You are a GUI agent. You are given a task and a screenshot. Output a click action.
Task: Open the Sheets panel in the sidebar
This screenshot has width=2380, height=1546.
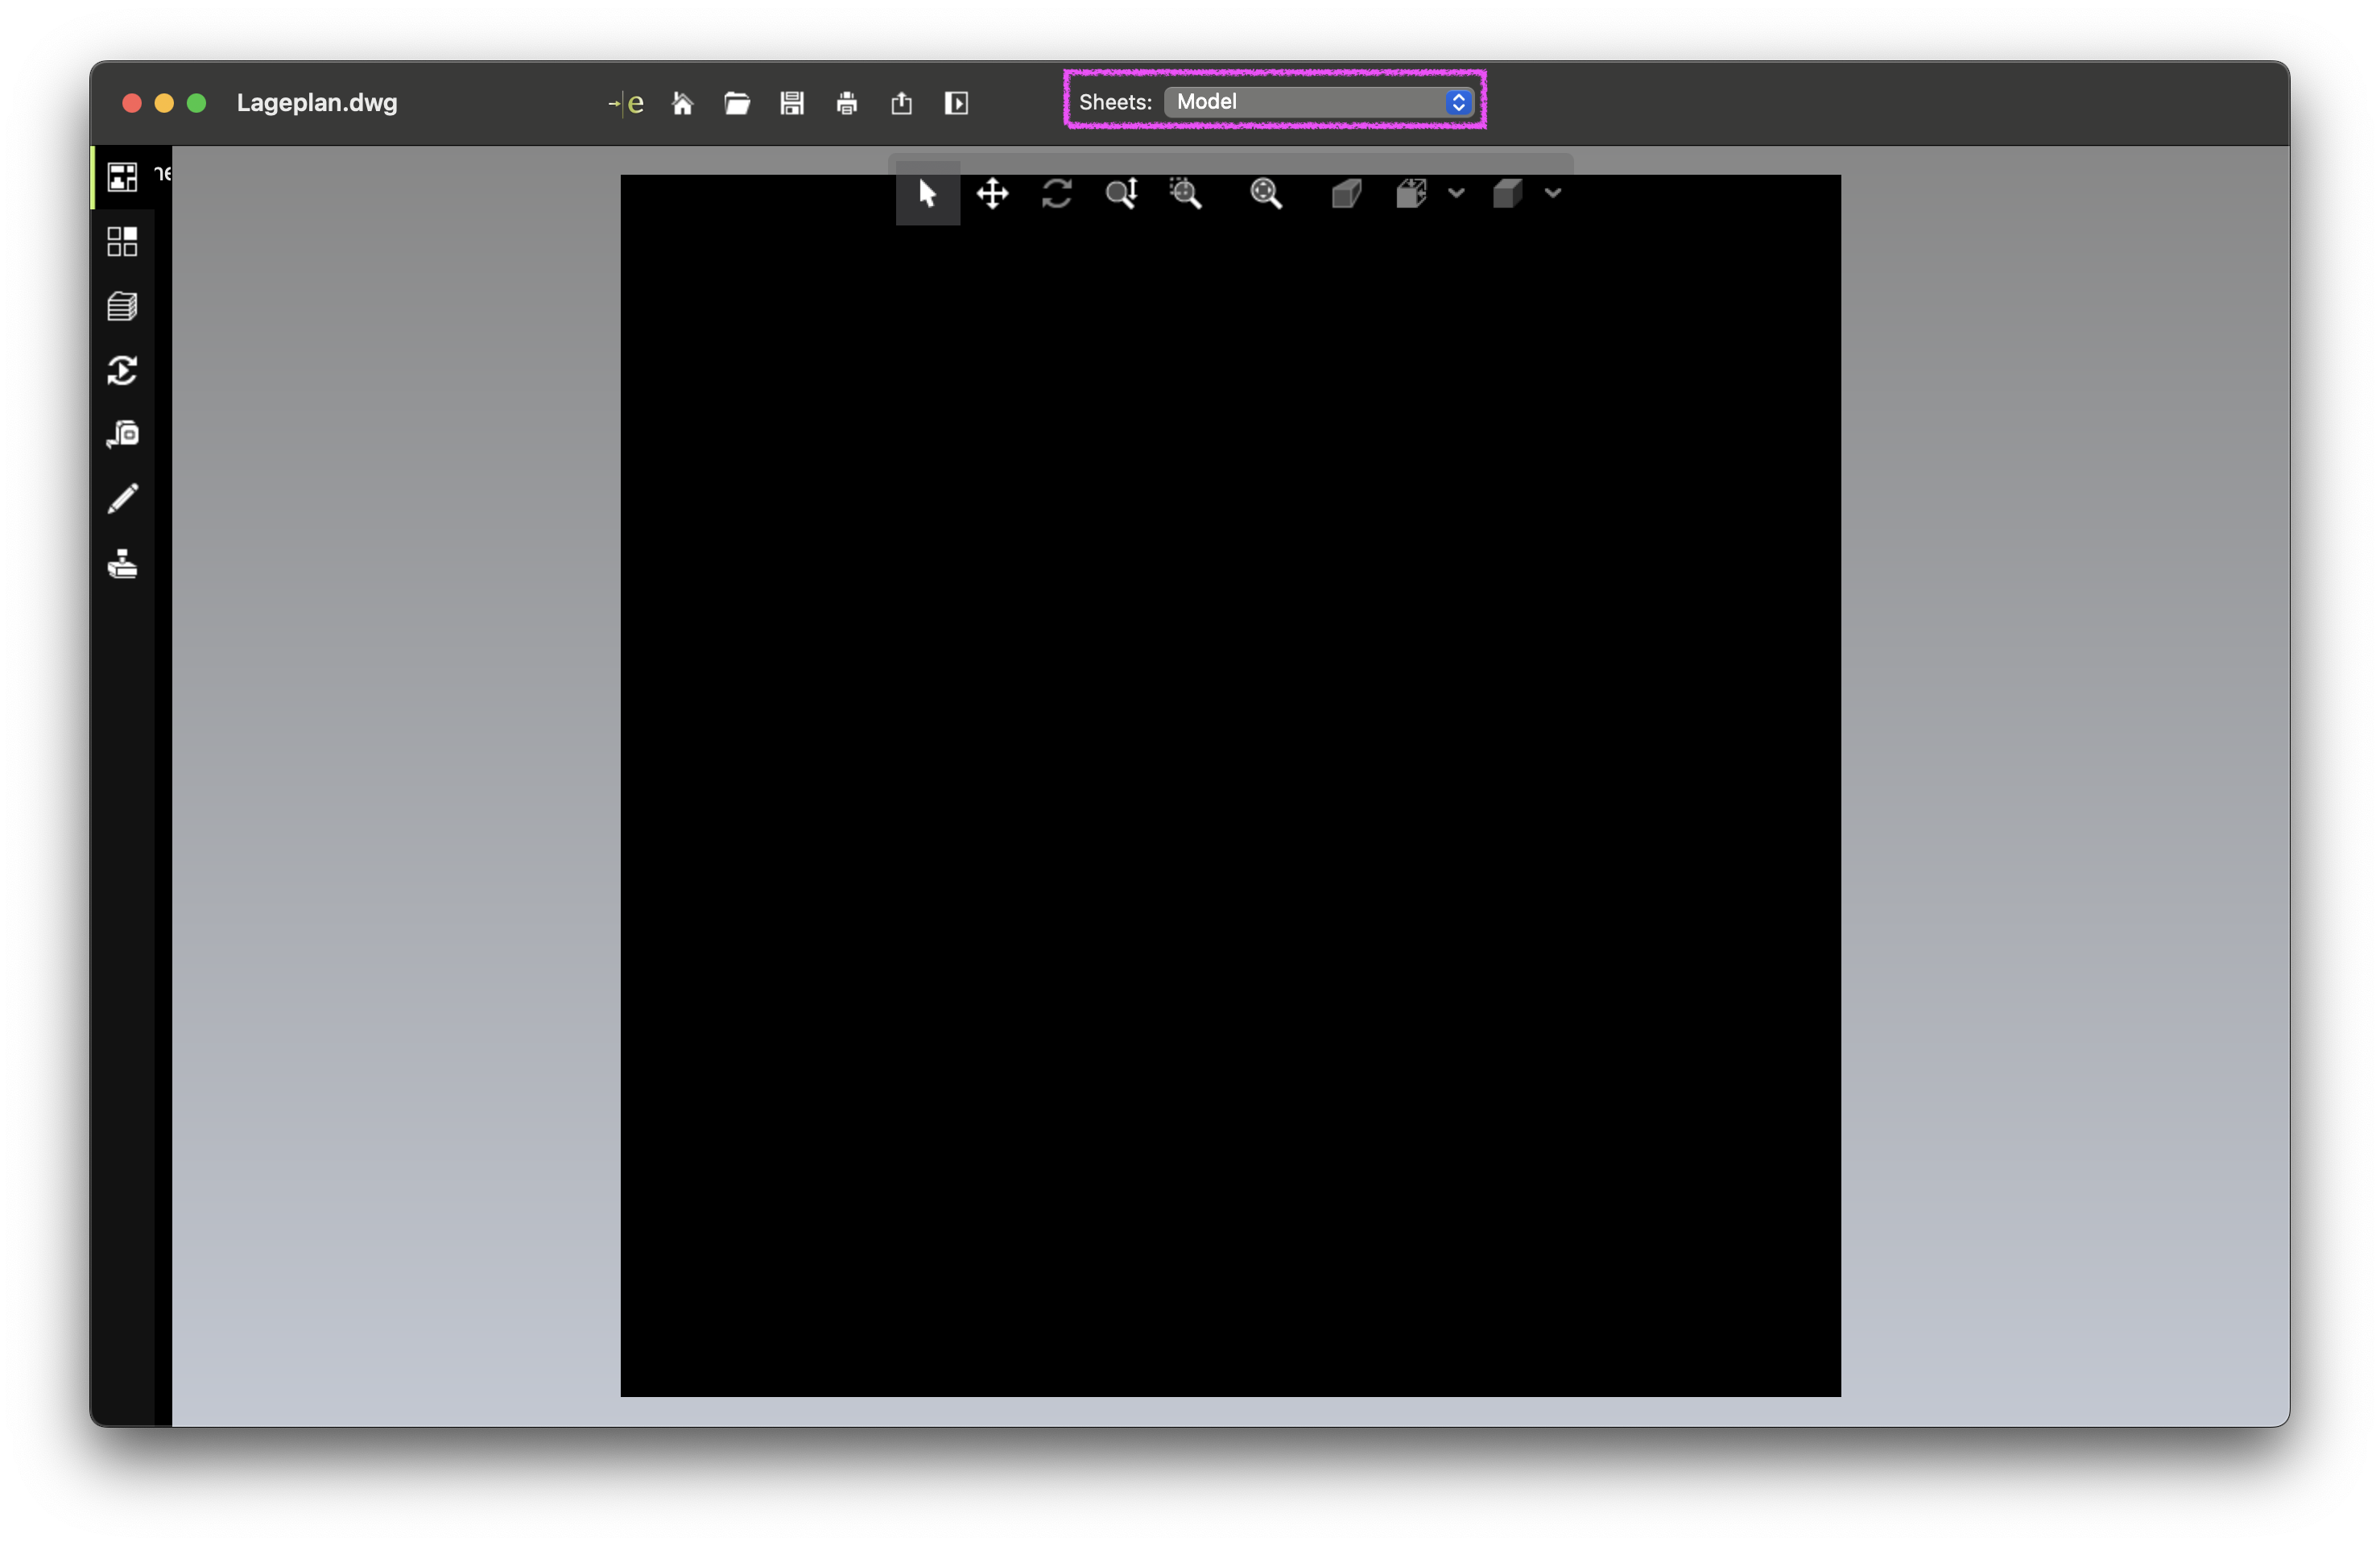tap(122, 177)
